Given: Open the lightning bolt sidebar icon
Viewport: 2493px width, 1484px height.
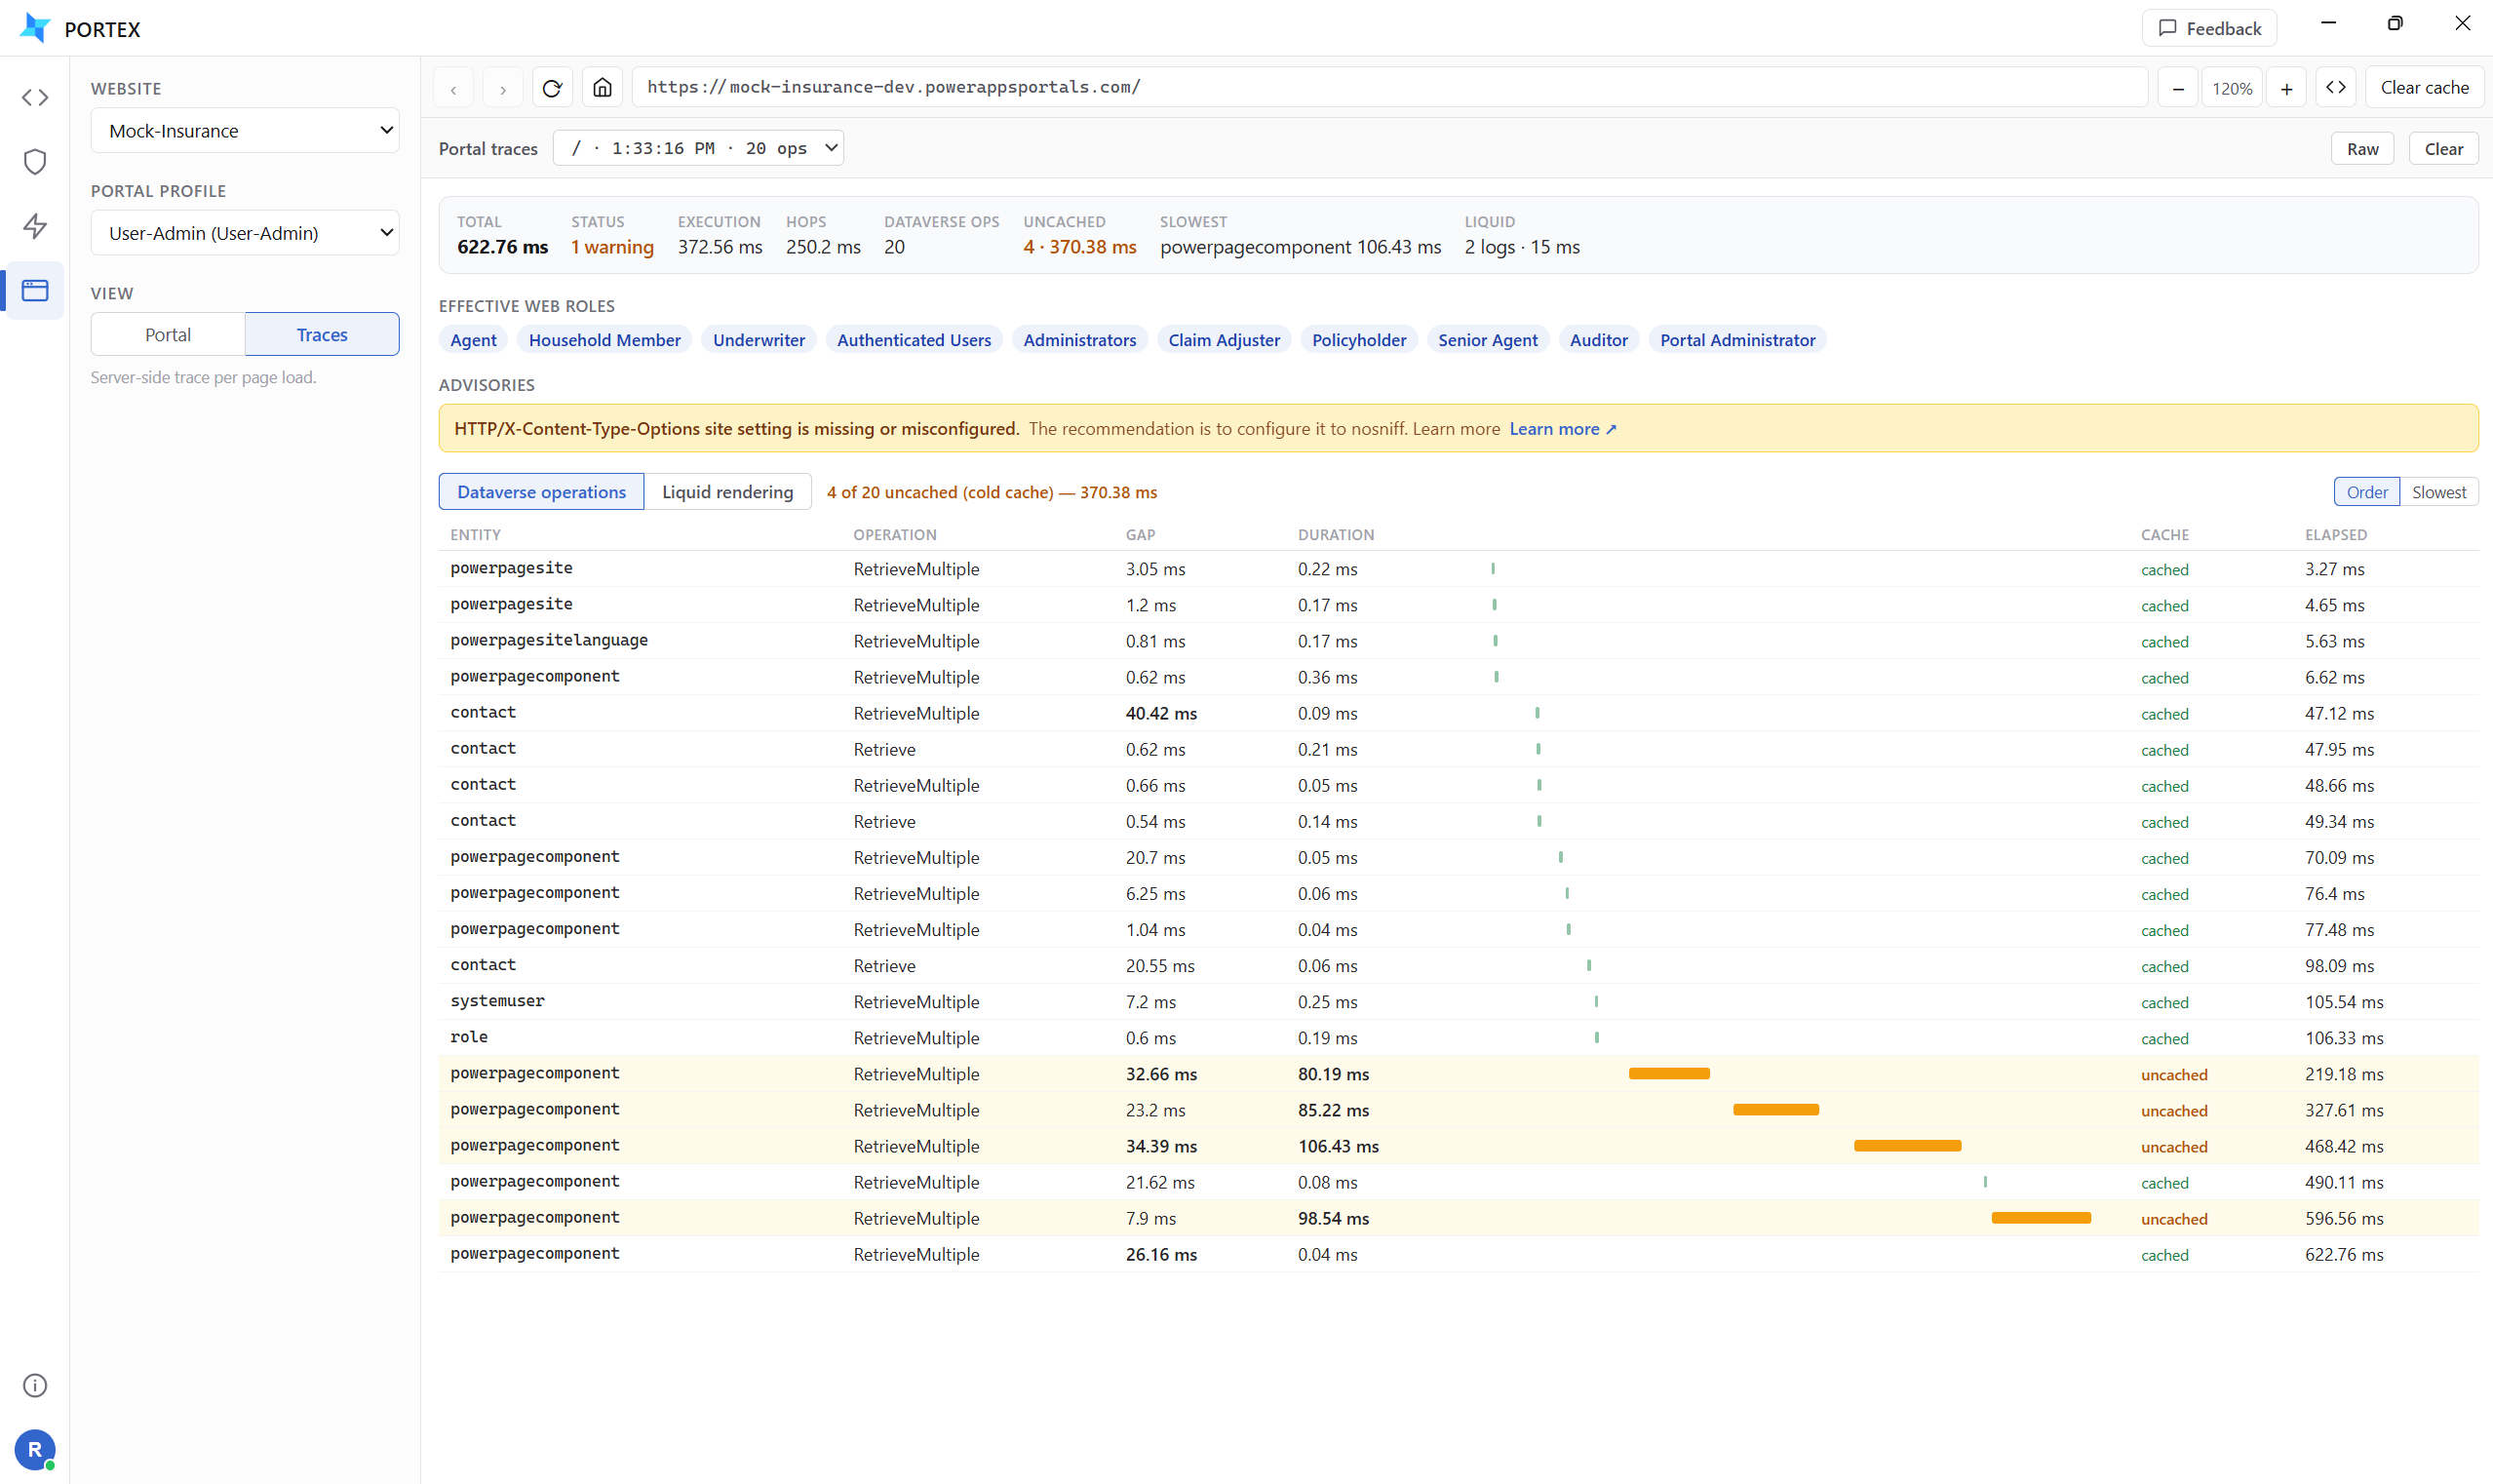Looking at the screenshot, I should 35,226.
